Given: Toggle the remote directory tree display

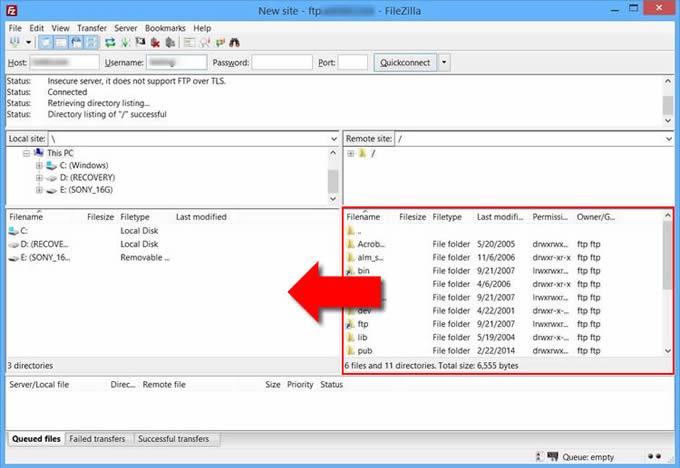Looking at the screenshot, I should 77,43.
